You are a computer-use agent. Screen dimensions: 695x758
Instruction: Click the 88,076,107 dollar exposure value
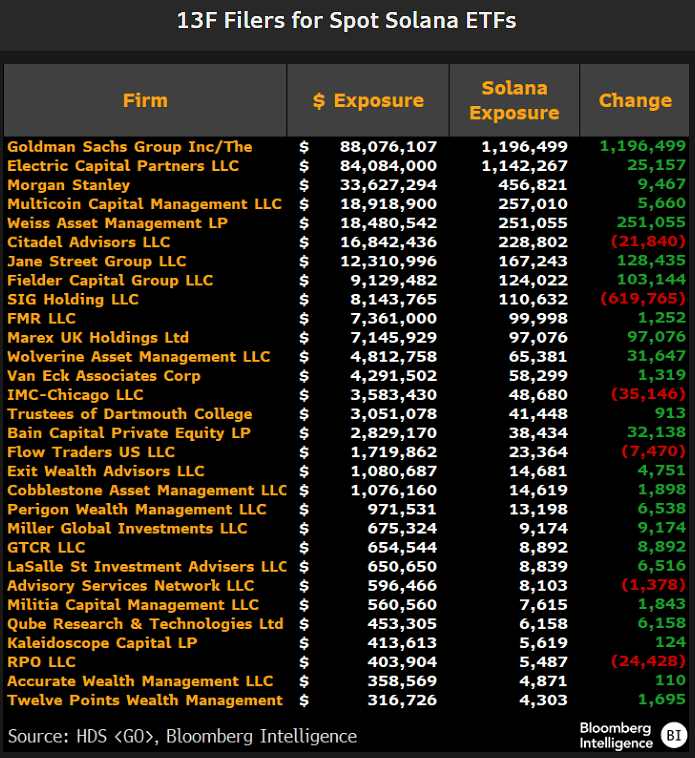tap(388, 146)
